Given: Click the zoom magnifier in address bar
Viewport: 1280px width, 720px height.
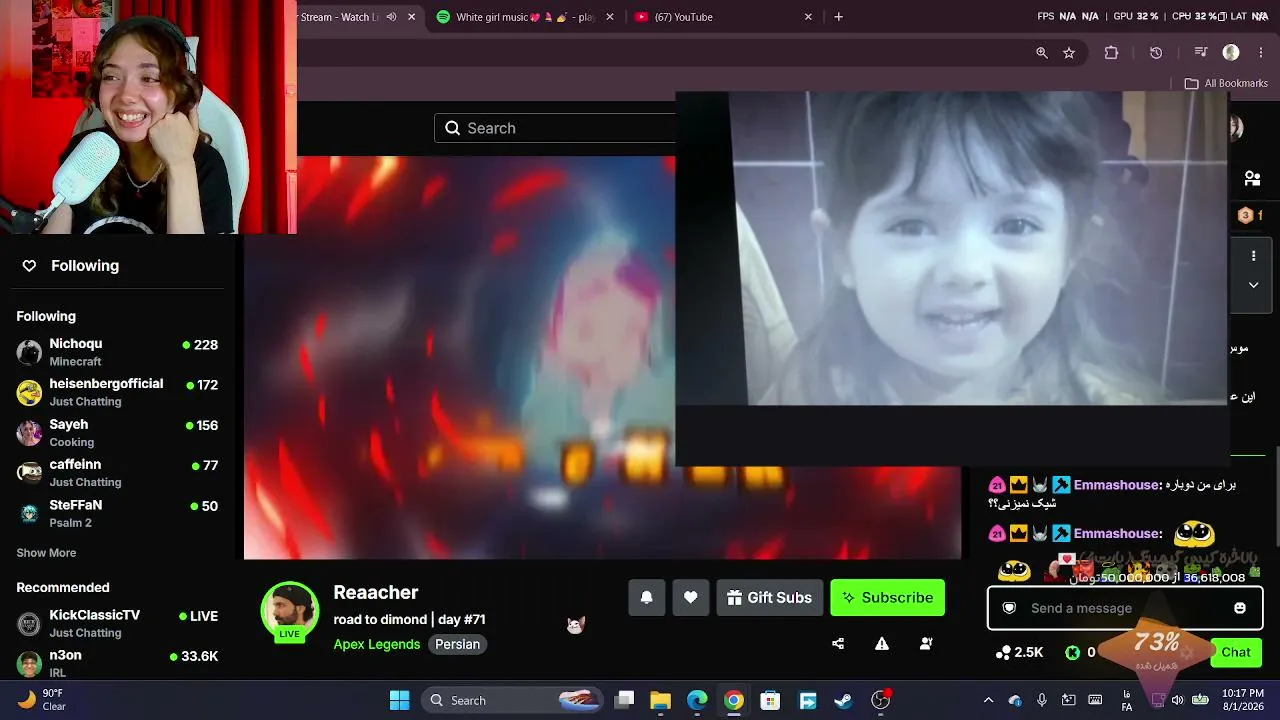Looking at the screenshot, I should click(x=1042, y=53).
